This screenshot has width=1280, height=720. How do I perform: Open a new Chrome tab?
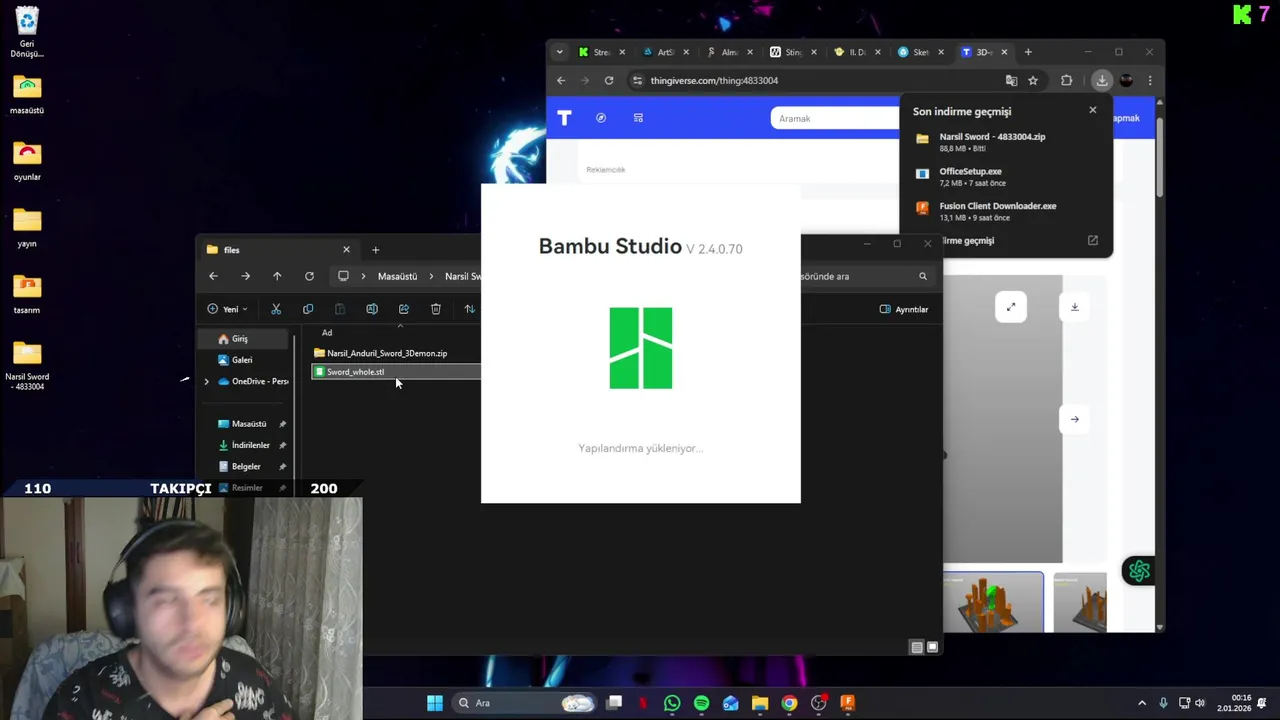(1028, 52)
